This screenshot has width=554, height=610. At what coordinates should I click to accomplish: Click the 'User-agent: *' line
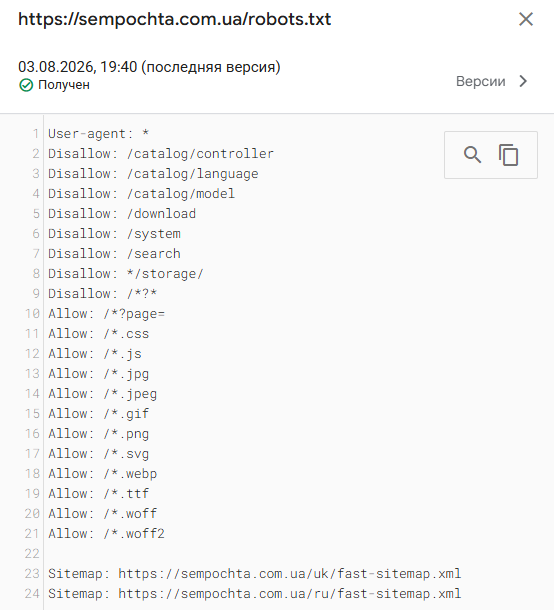98,134
